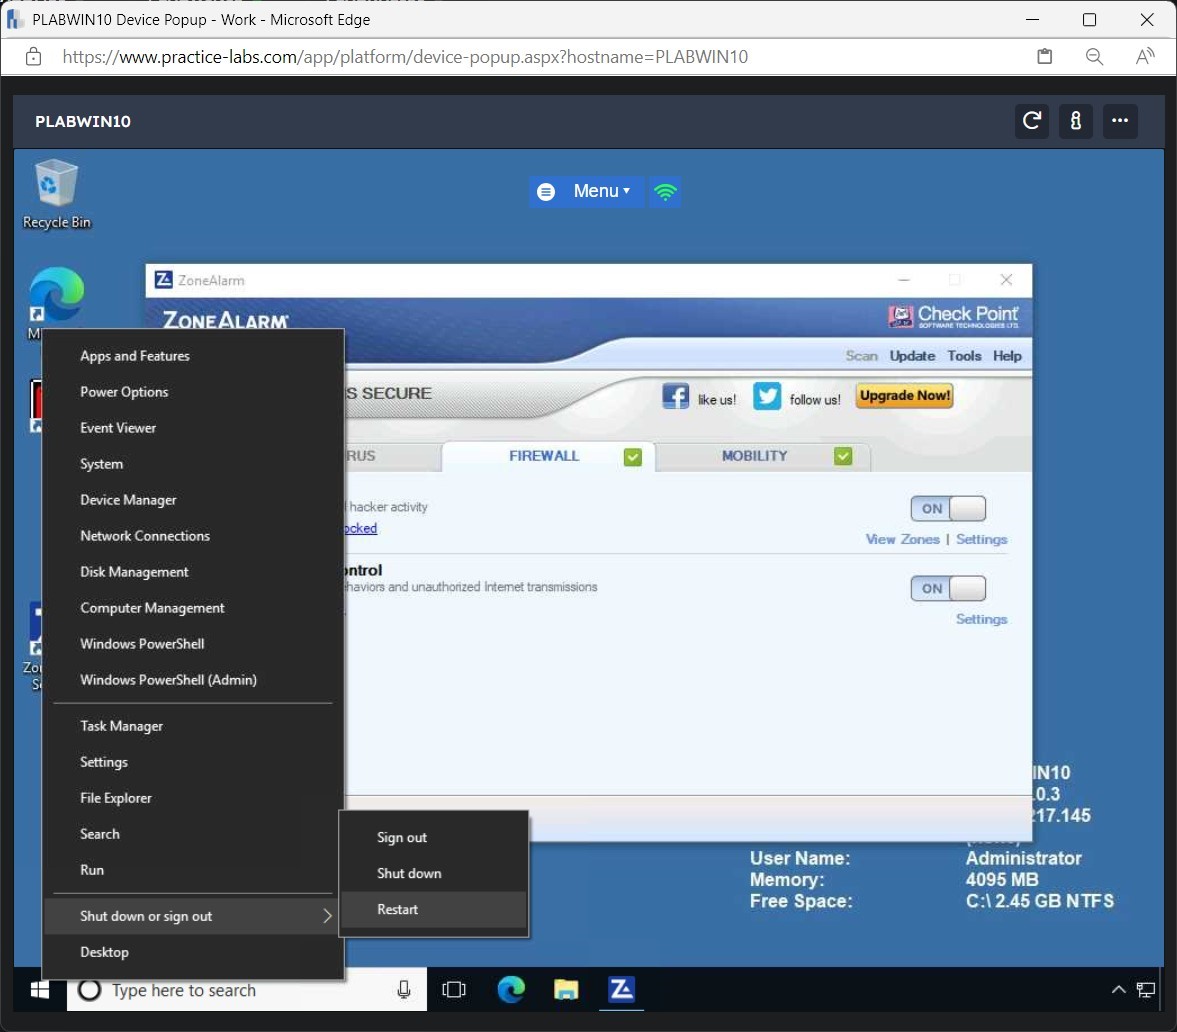Viewport: 1177px width, 1032px height.
Task: Switch off the firewall protection toggle
Action: pos(947,508)
